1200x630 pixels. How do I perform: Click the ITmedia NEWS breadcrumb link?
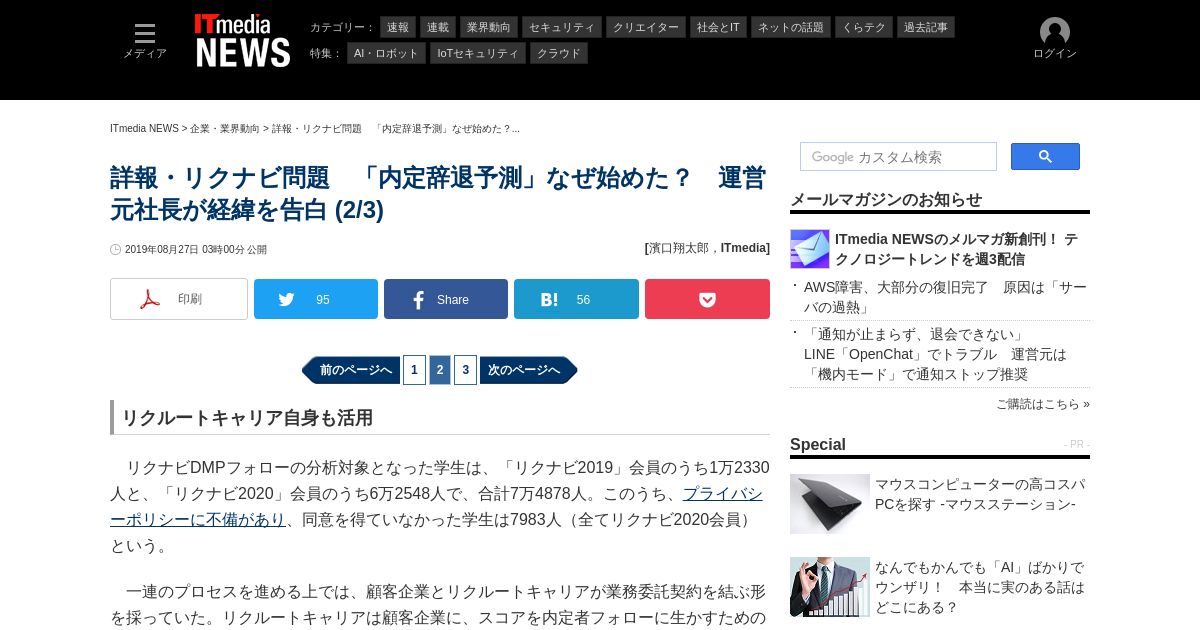pyautogui.click(x=144, y=129)
